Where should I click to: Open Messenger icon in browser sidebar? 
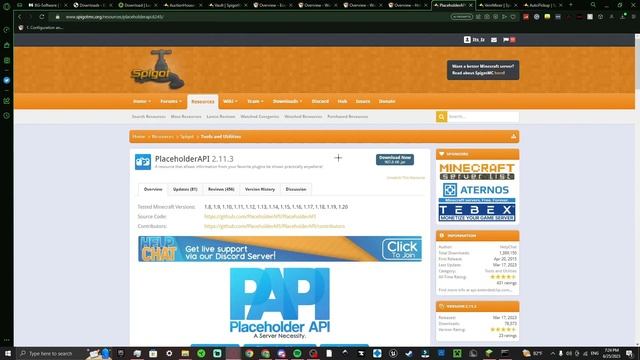7,80
